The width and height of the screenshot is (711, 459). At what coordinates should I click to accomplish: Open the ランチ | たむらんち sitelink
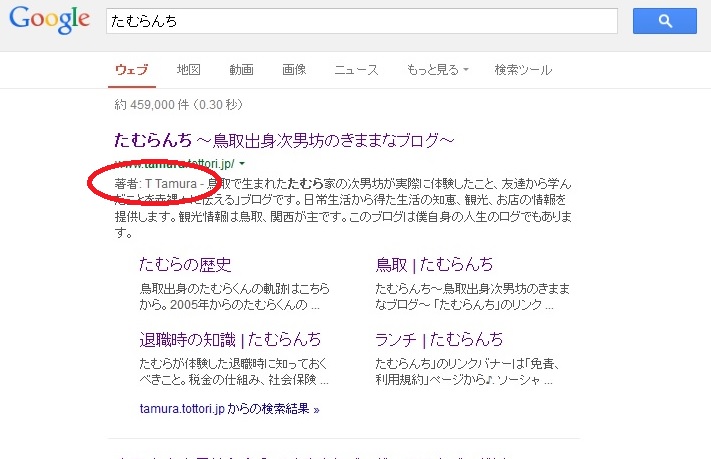click(439, 340)
